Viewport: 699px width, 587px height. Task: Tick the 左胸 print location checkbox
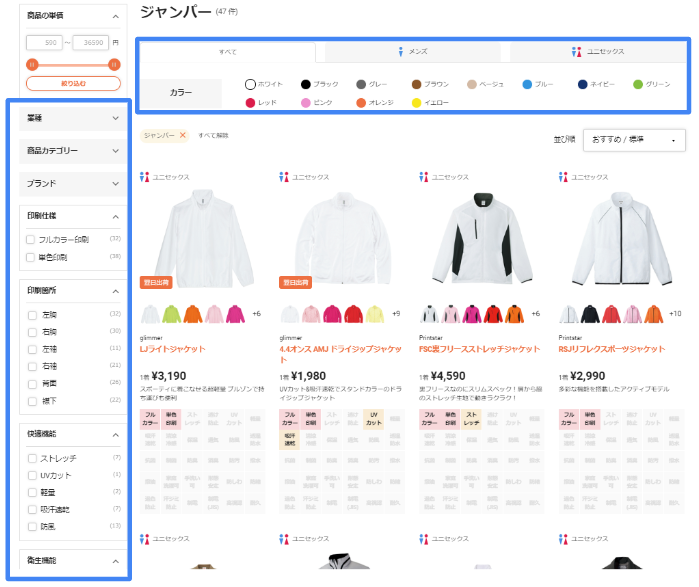tap(32, 315)
